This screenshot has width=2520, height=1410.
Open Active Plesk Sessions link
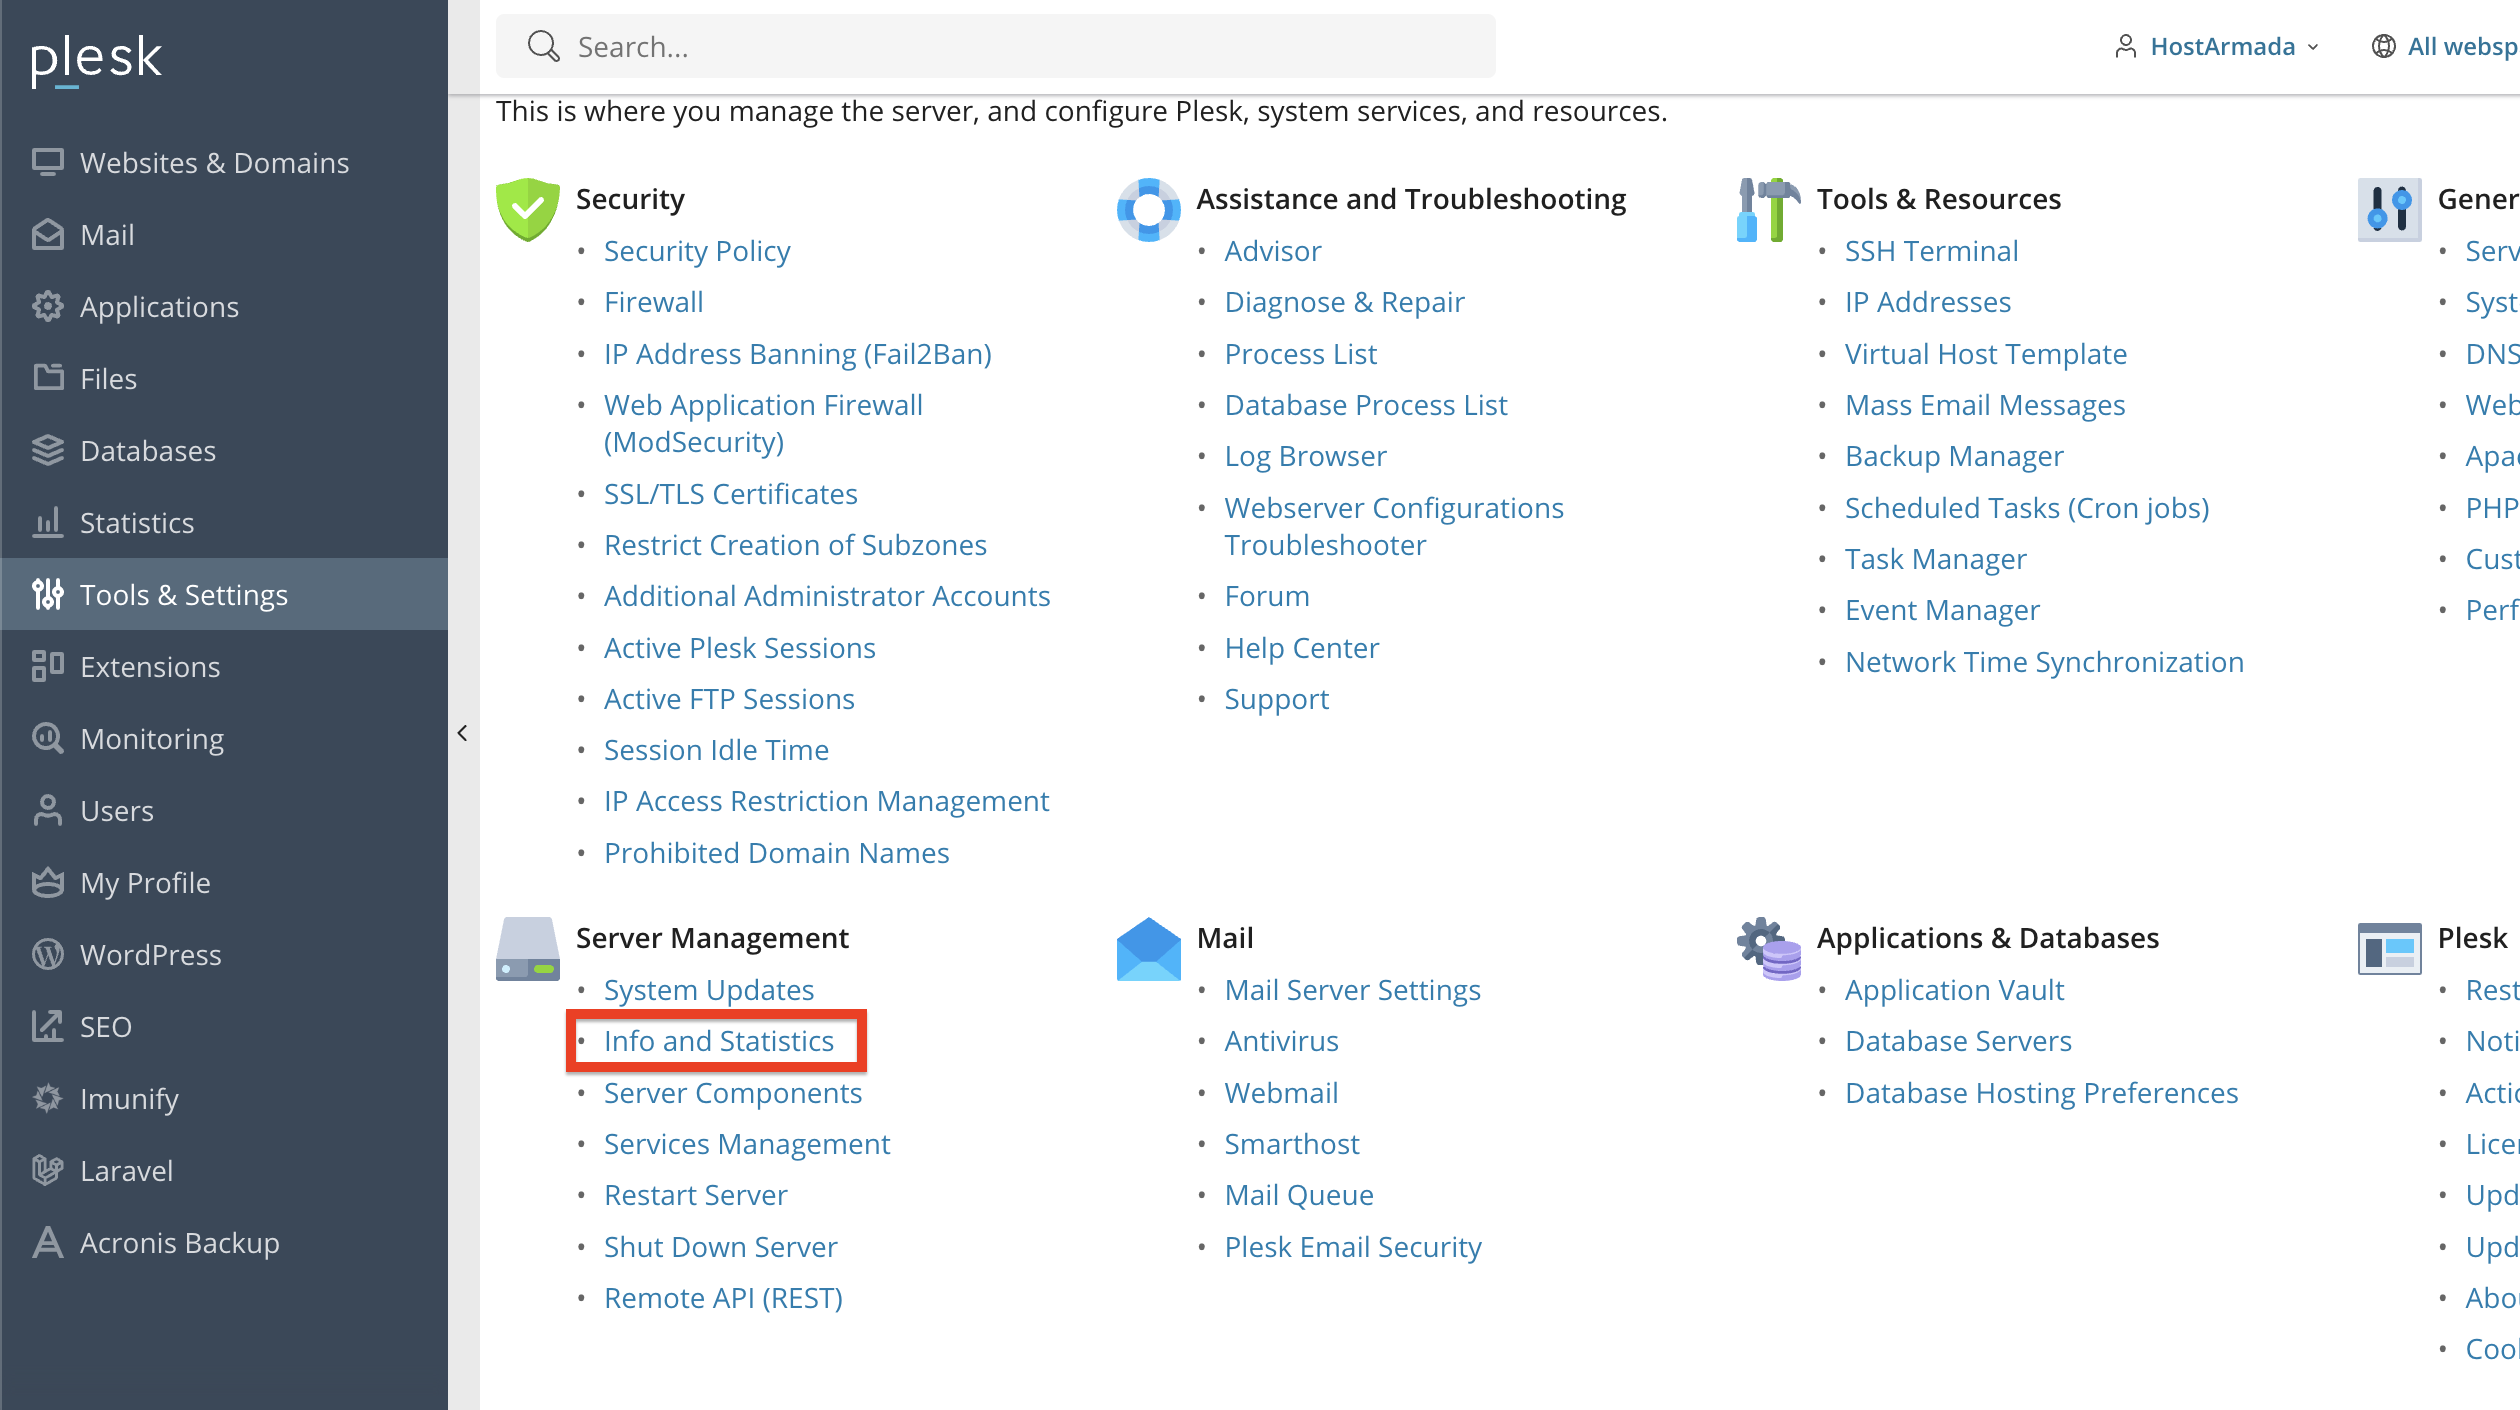(x=740, y=648)
